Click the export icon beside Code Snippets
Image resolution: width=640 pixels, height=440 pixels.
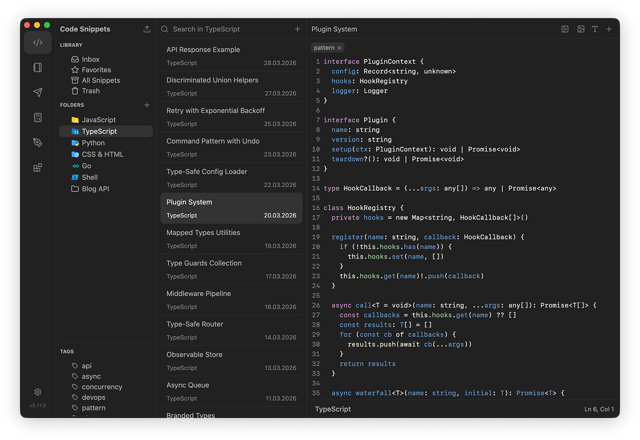tap(147, 29)
